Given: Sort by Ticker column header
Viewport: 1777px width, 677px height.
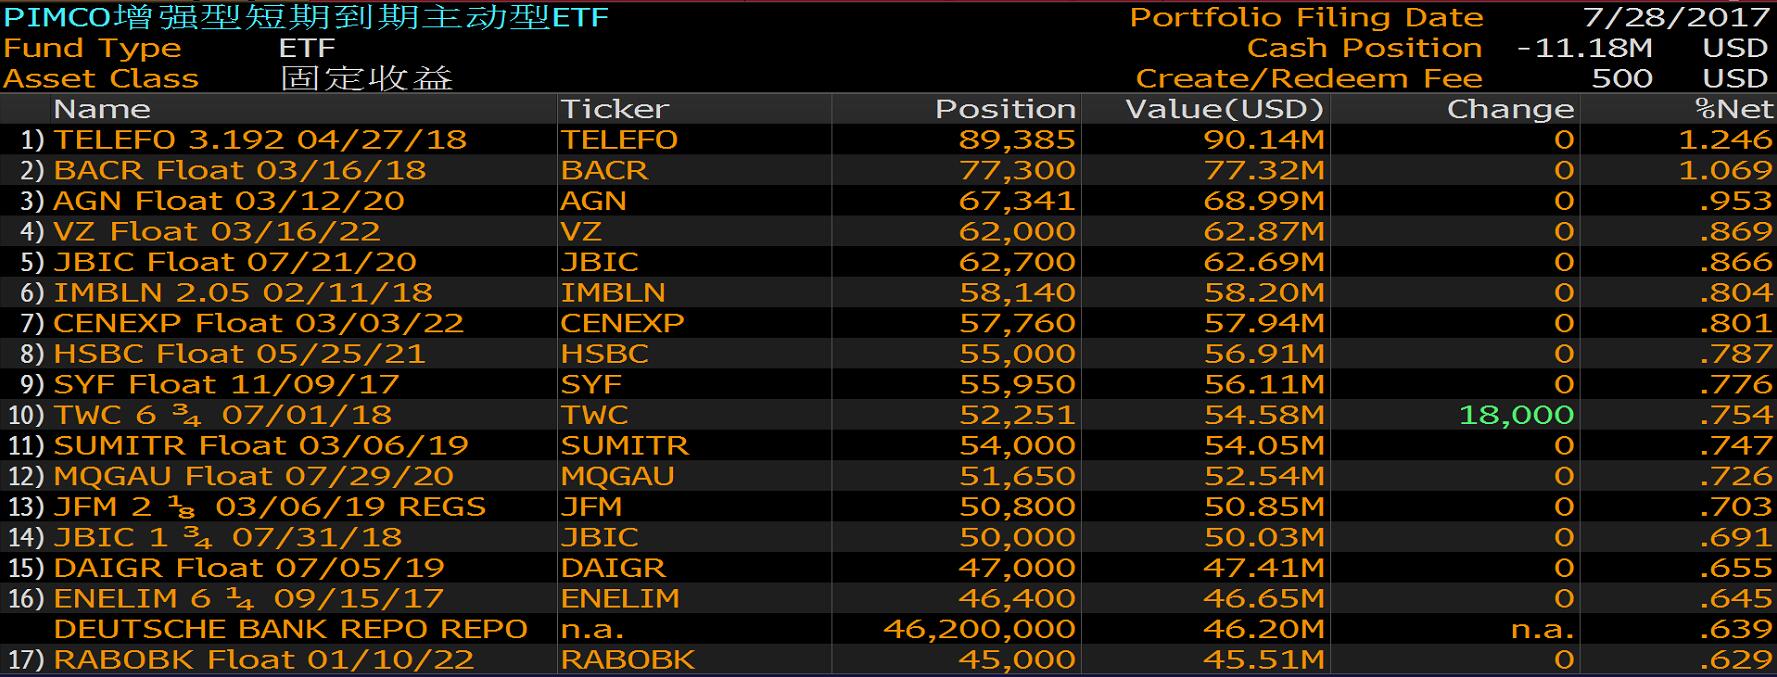Looking at the screenshot, I should point(614,109).
